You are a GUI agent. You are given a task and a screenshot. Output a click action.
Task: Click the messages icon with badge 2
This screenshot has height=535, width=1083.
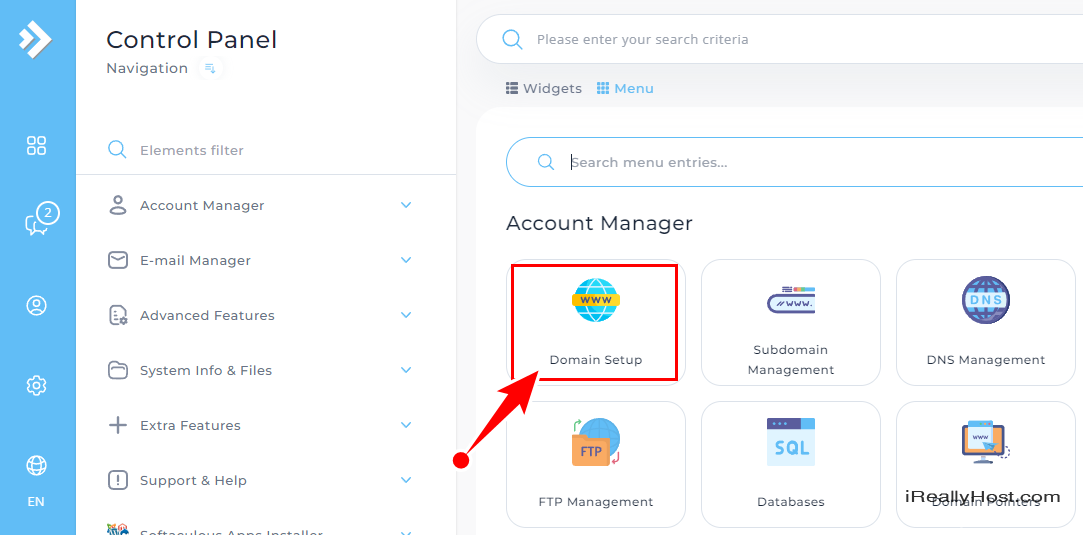40,220
